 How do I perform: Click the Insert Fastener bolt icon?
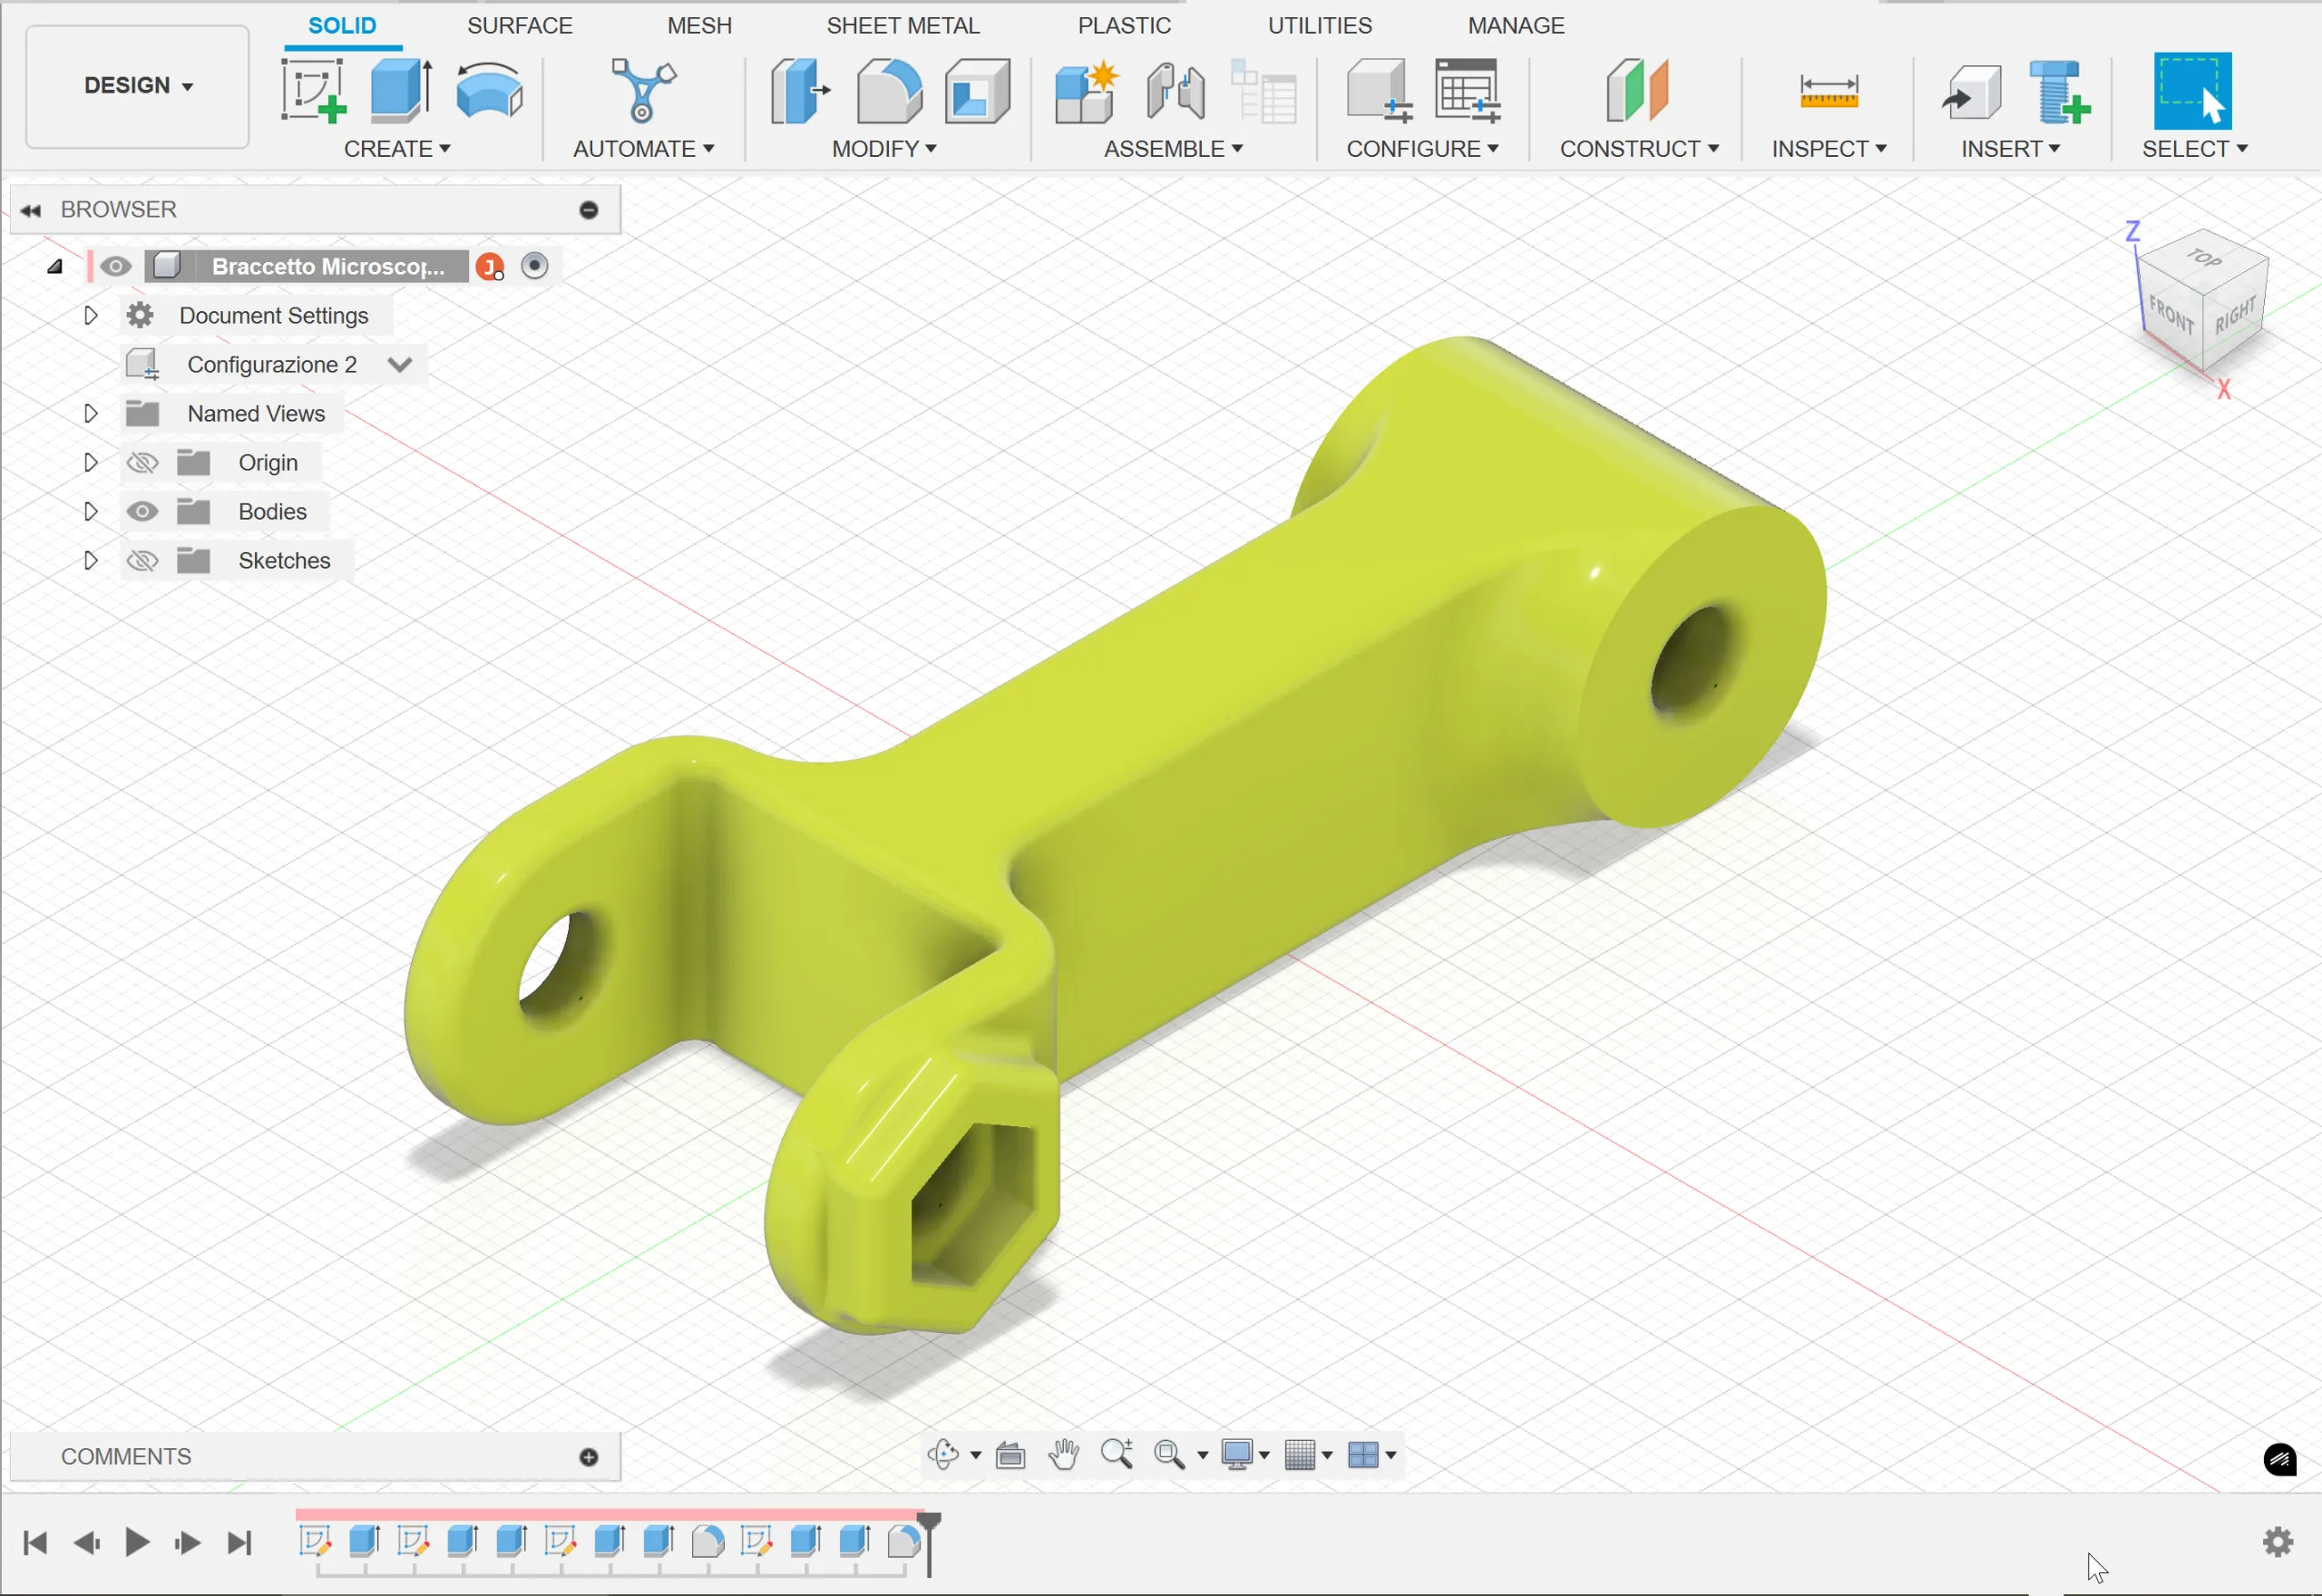pos(2059,90)
